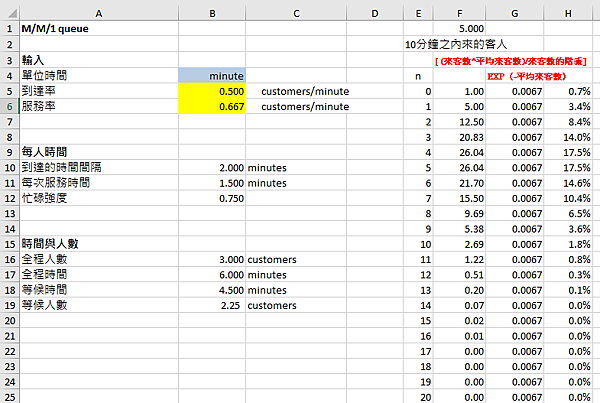Click the red formula note in row 3
The width and height of the screenshot is (600, 403).
tap(511, 61)
